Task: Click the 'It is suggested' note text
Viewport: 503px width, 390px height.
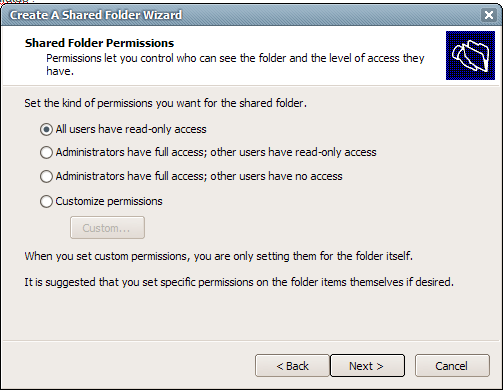Action: pos(239,282)
